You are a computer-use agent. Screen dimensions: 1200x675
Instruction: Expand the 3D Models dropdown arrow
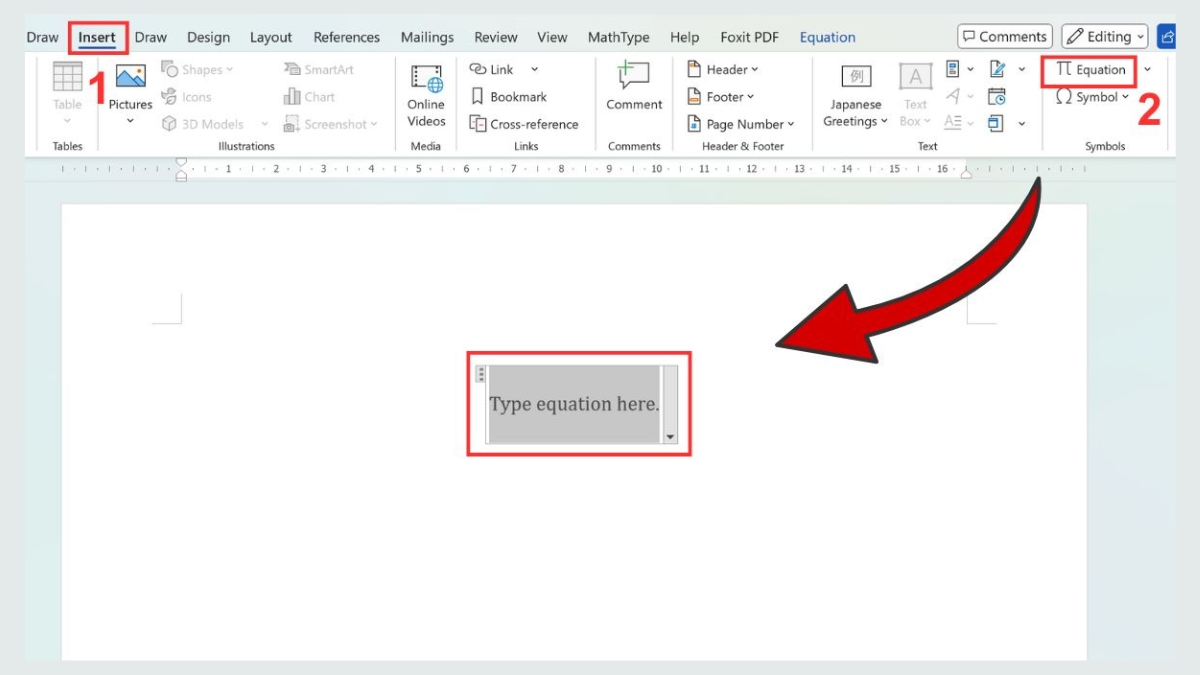(265, 124)
